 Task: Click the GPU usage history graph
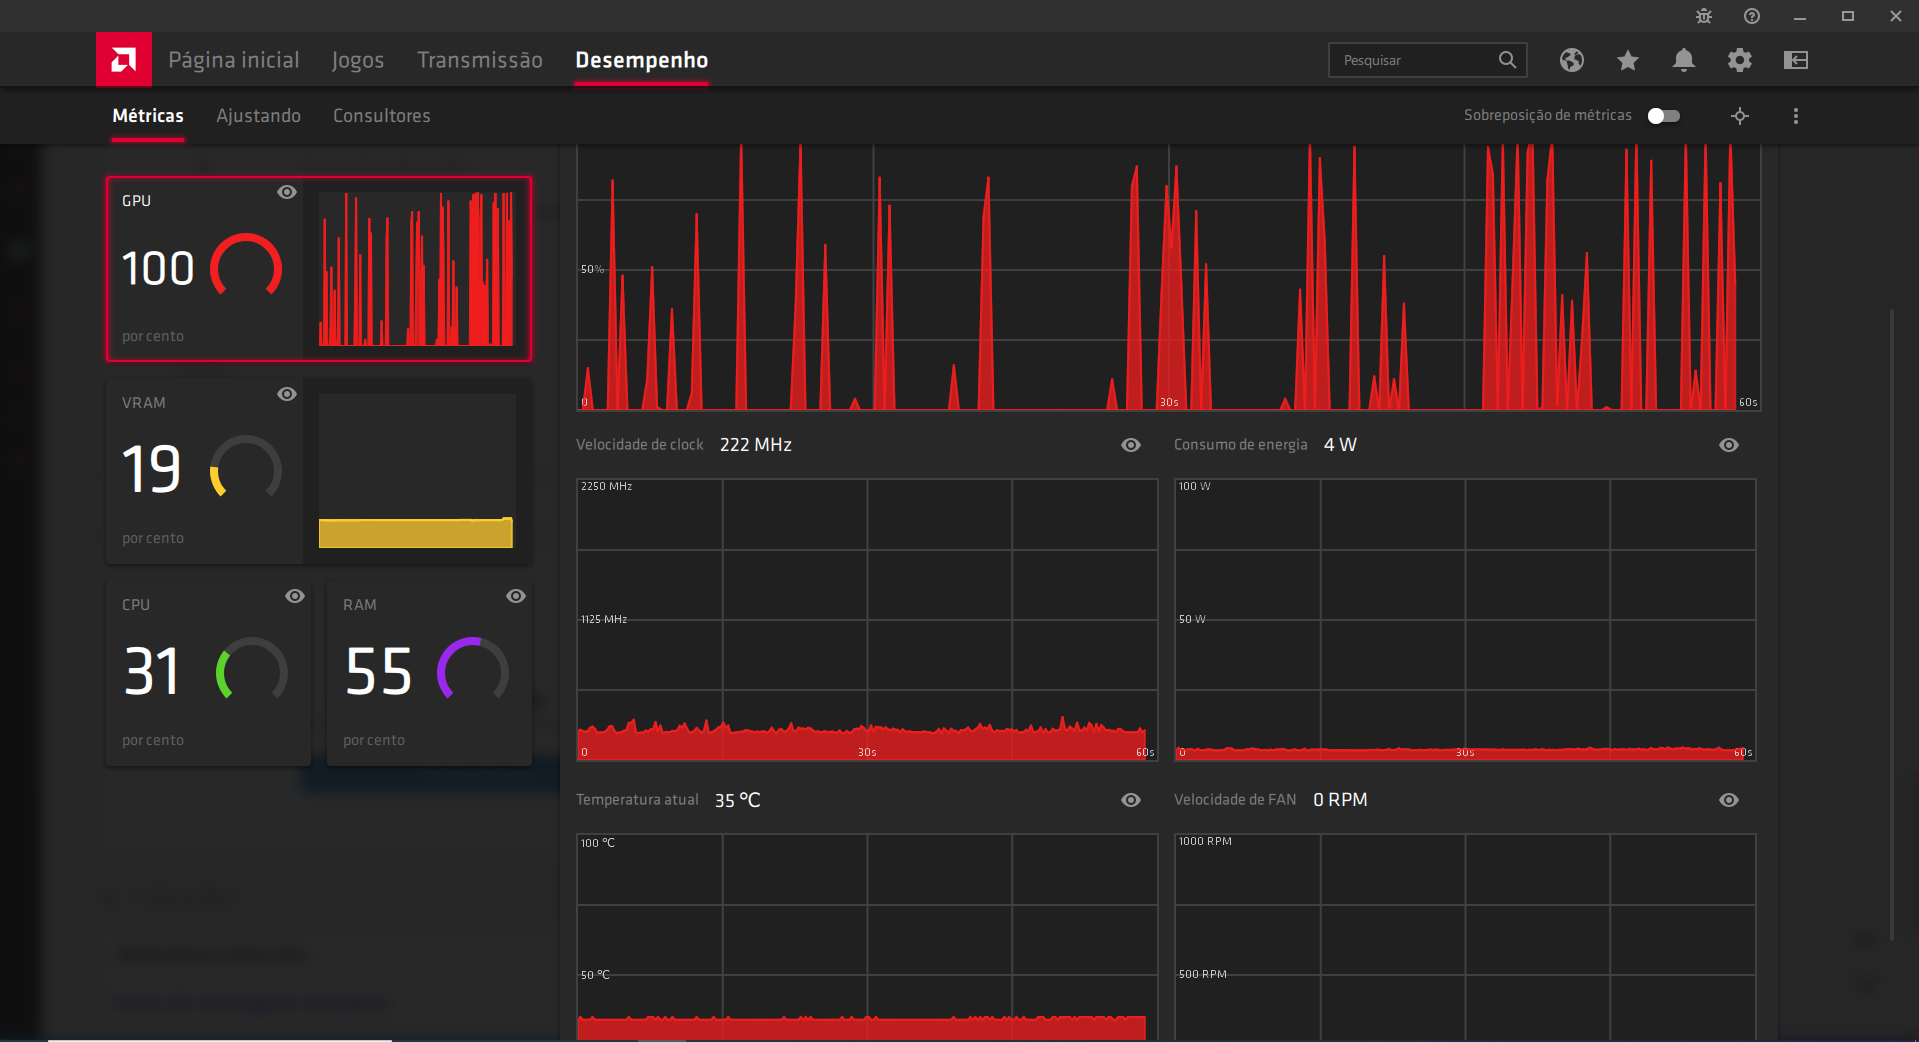(1168, 277)
